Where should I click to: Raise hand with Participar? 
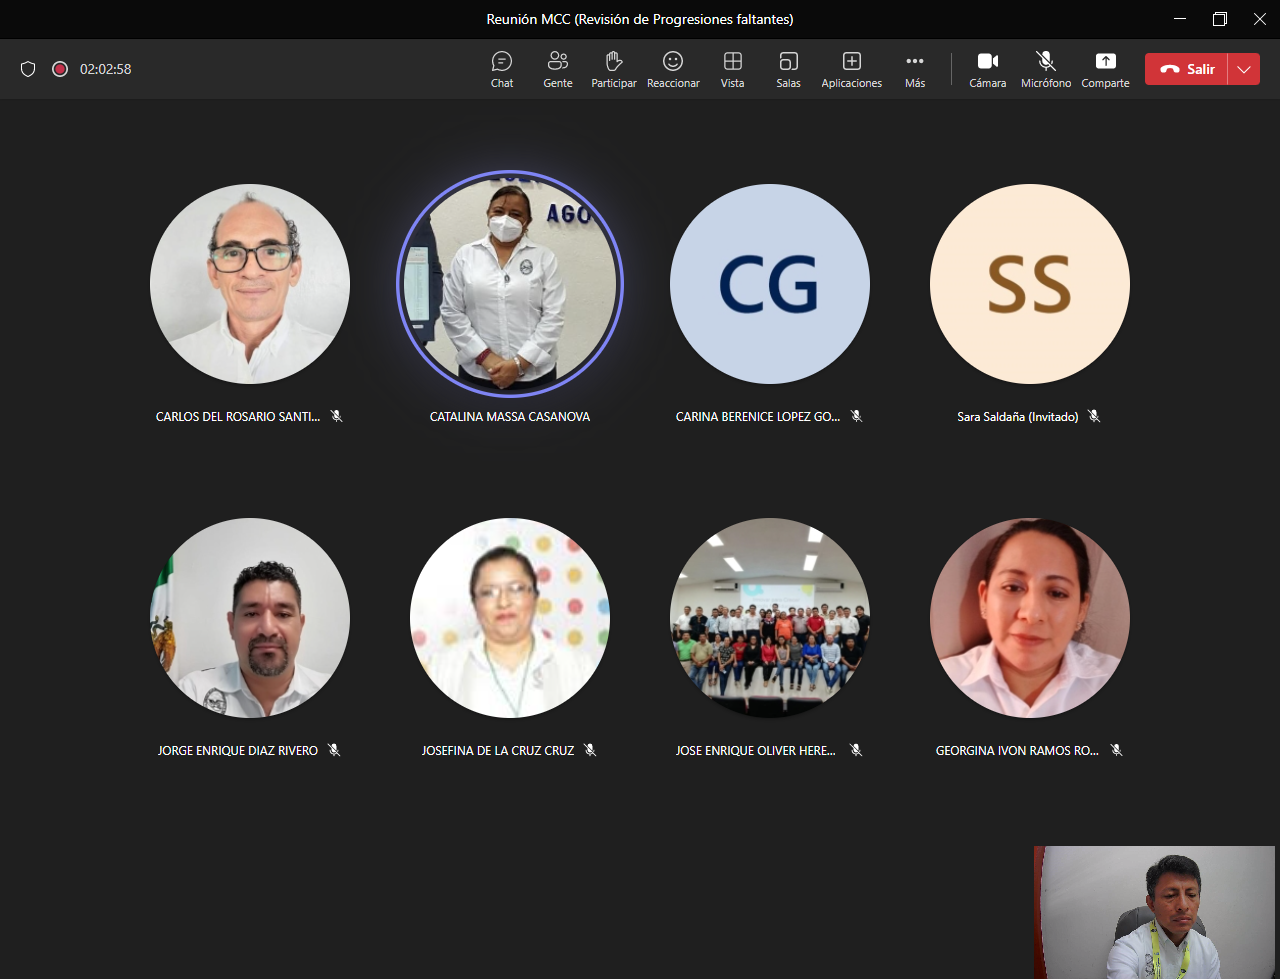pyautogui.click(x=614, y=69)
